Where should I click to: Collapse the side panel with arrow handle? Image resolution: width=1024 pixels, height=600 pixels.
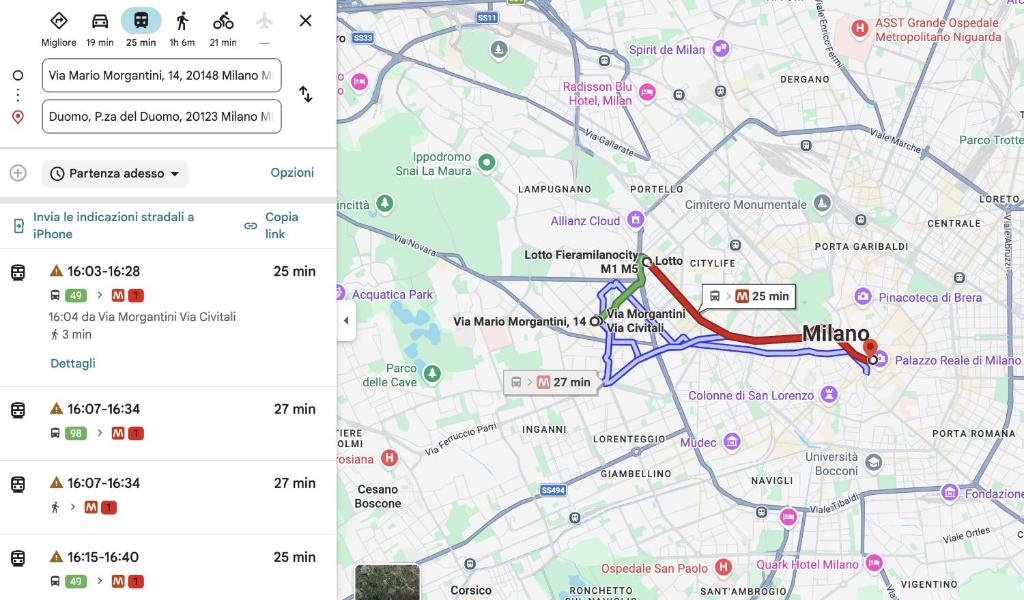tap(346, 320)
